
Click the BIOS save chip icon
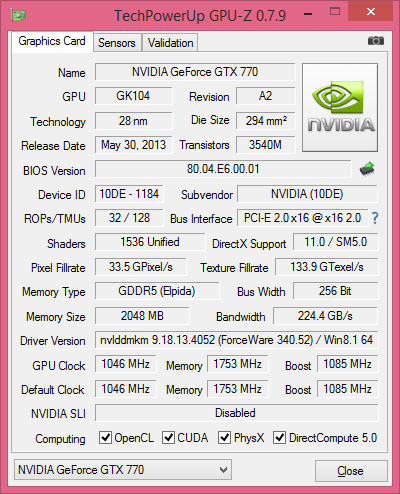[367, 169]
